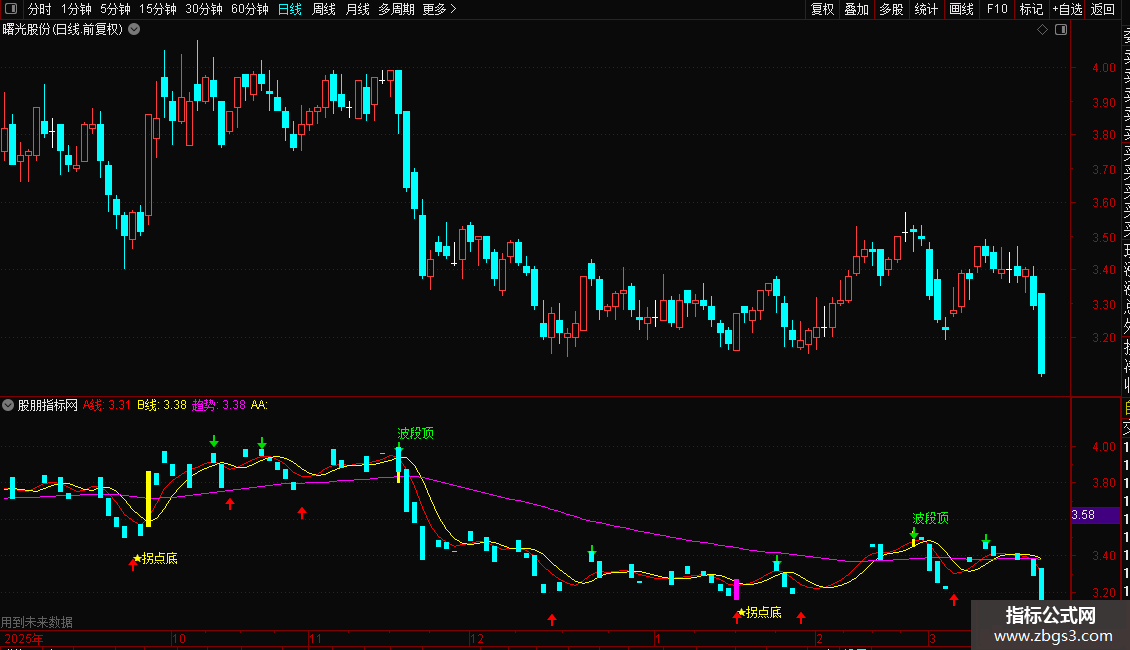This screenshot has height=650, width=1130.
Task: Click the 3.20 label on main price axis
Action: click(x=1104, y=337)
